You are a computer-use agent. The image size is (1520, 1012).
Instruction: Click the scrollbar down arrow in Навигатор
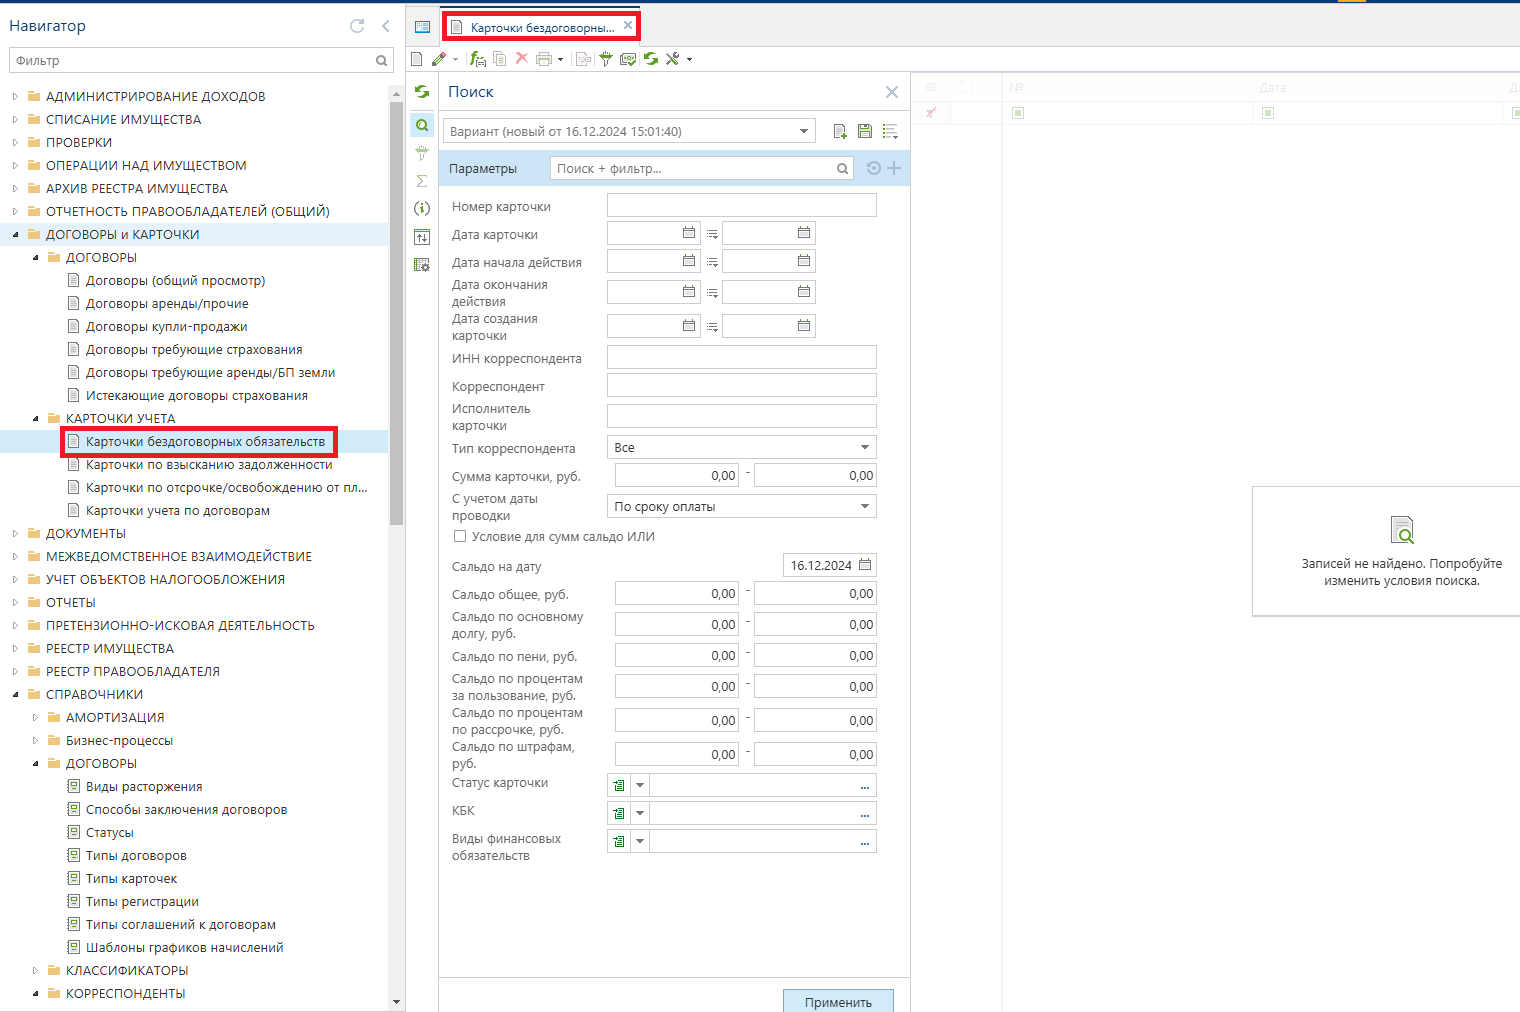point(396,1001)
